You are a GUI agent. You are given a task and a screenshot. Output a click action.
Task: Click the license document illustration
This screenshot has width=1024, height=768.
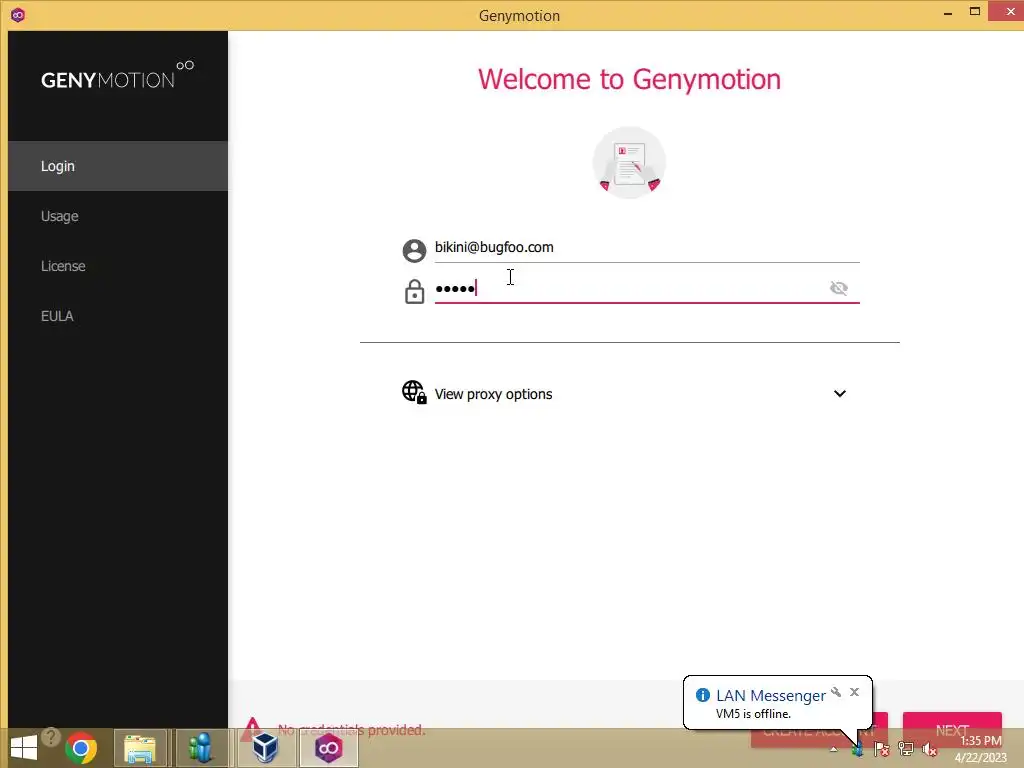tap(629, 163)
